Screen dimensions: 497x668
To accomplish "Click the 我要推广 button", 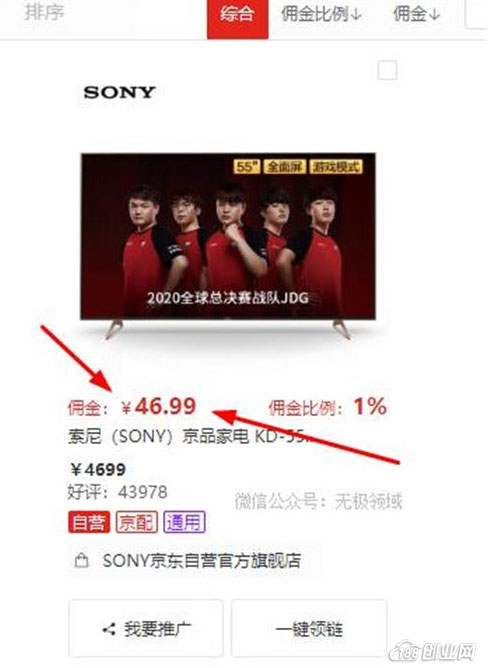I will tap(146, 629).
